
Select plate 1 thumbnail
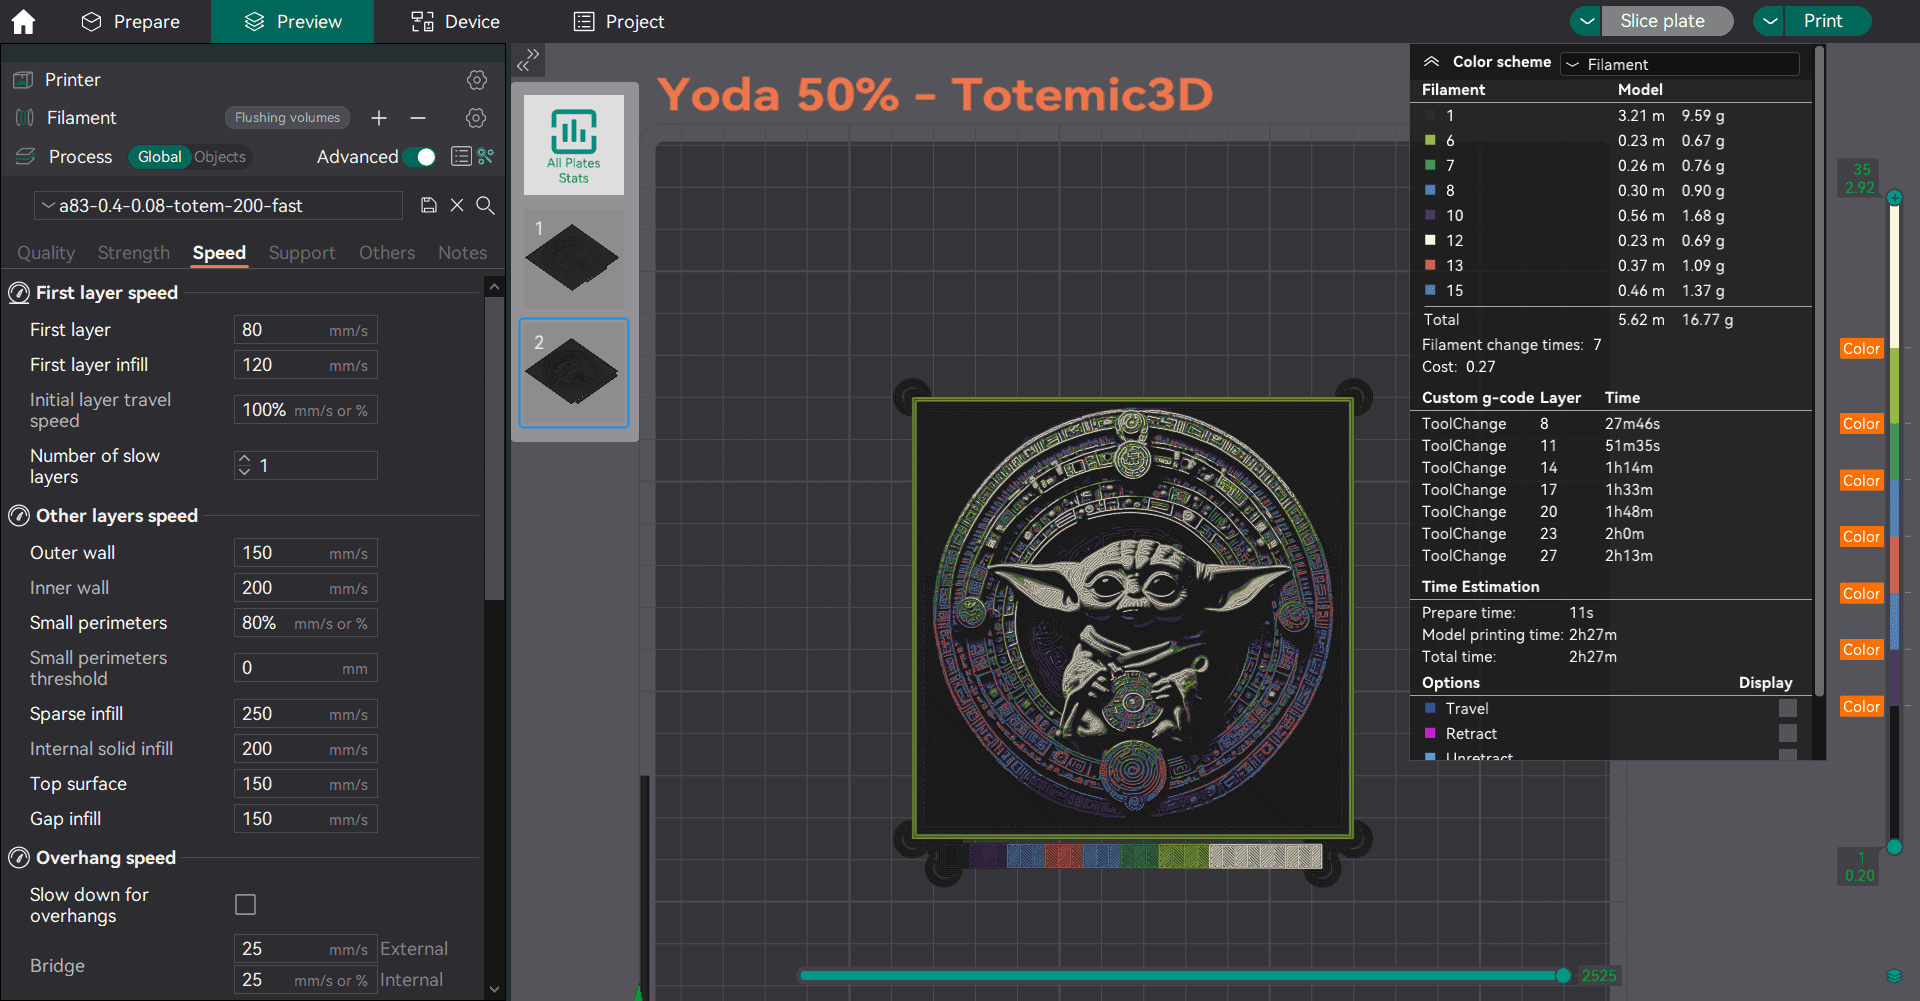coord(574,258)
